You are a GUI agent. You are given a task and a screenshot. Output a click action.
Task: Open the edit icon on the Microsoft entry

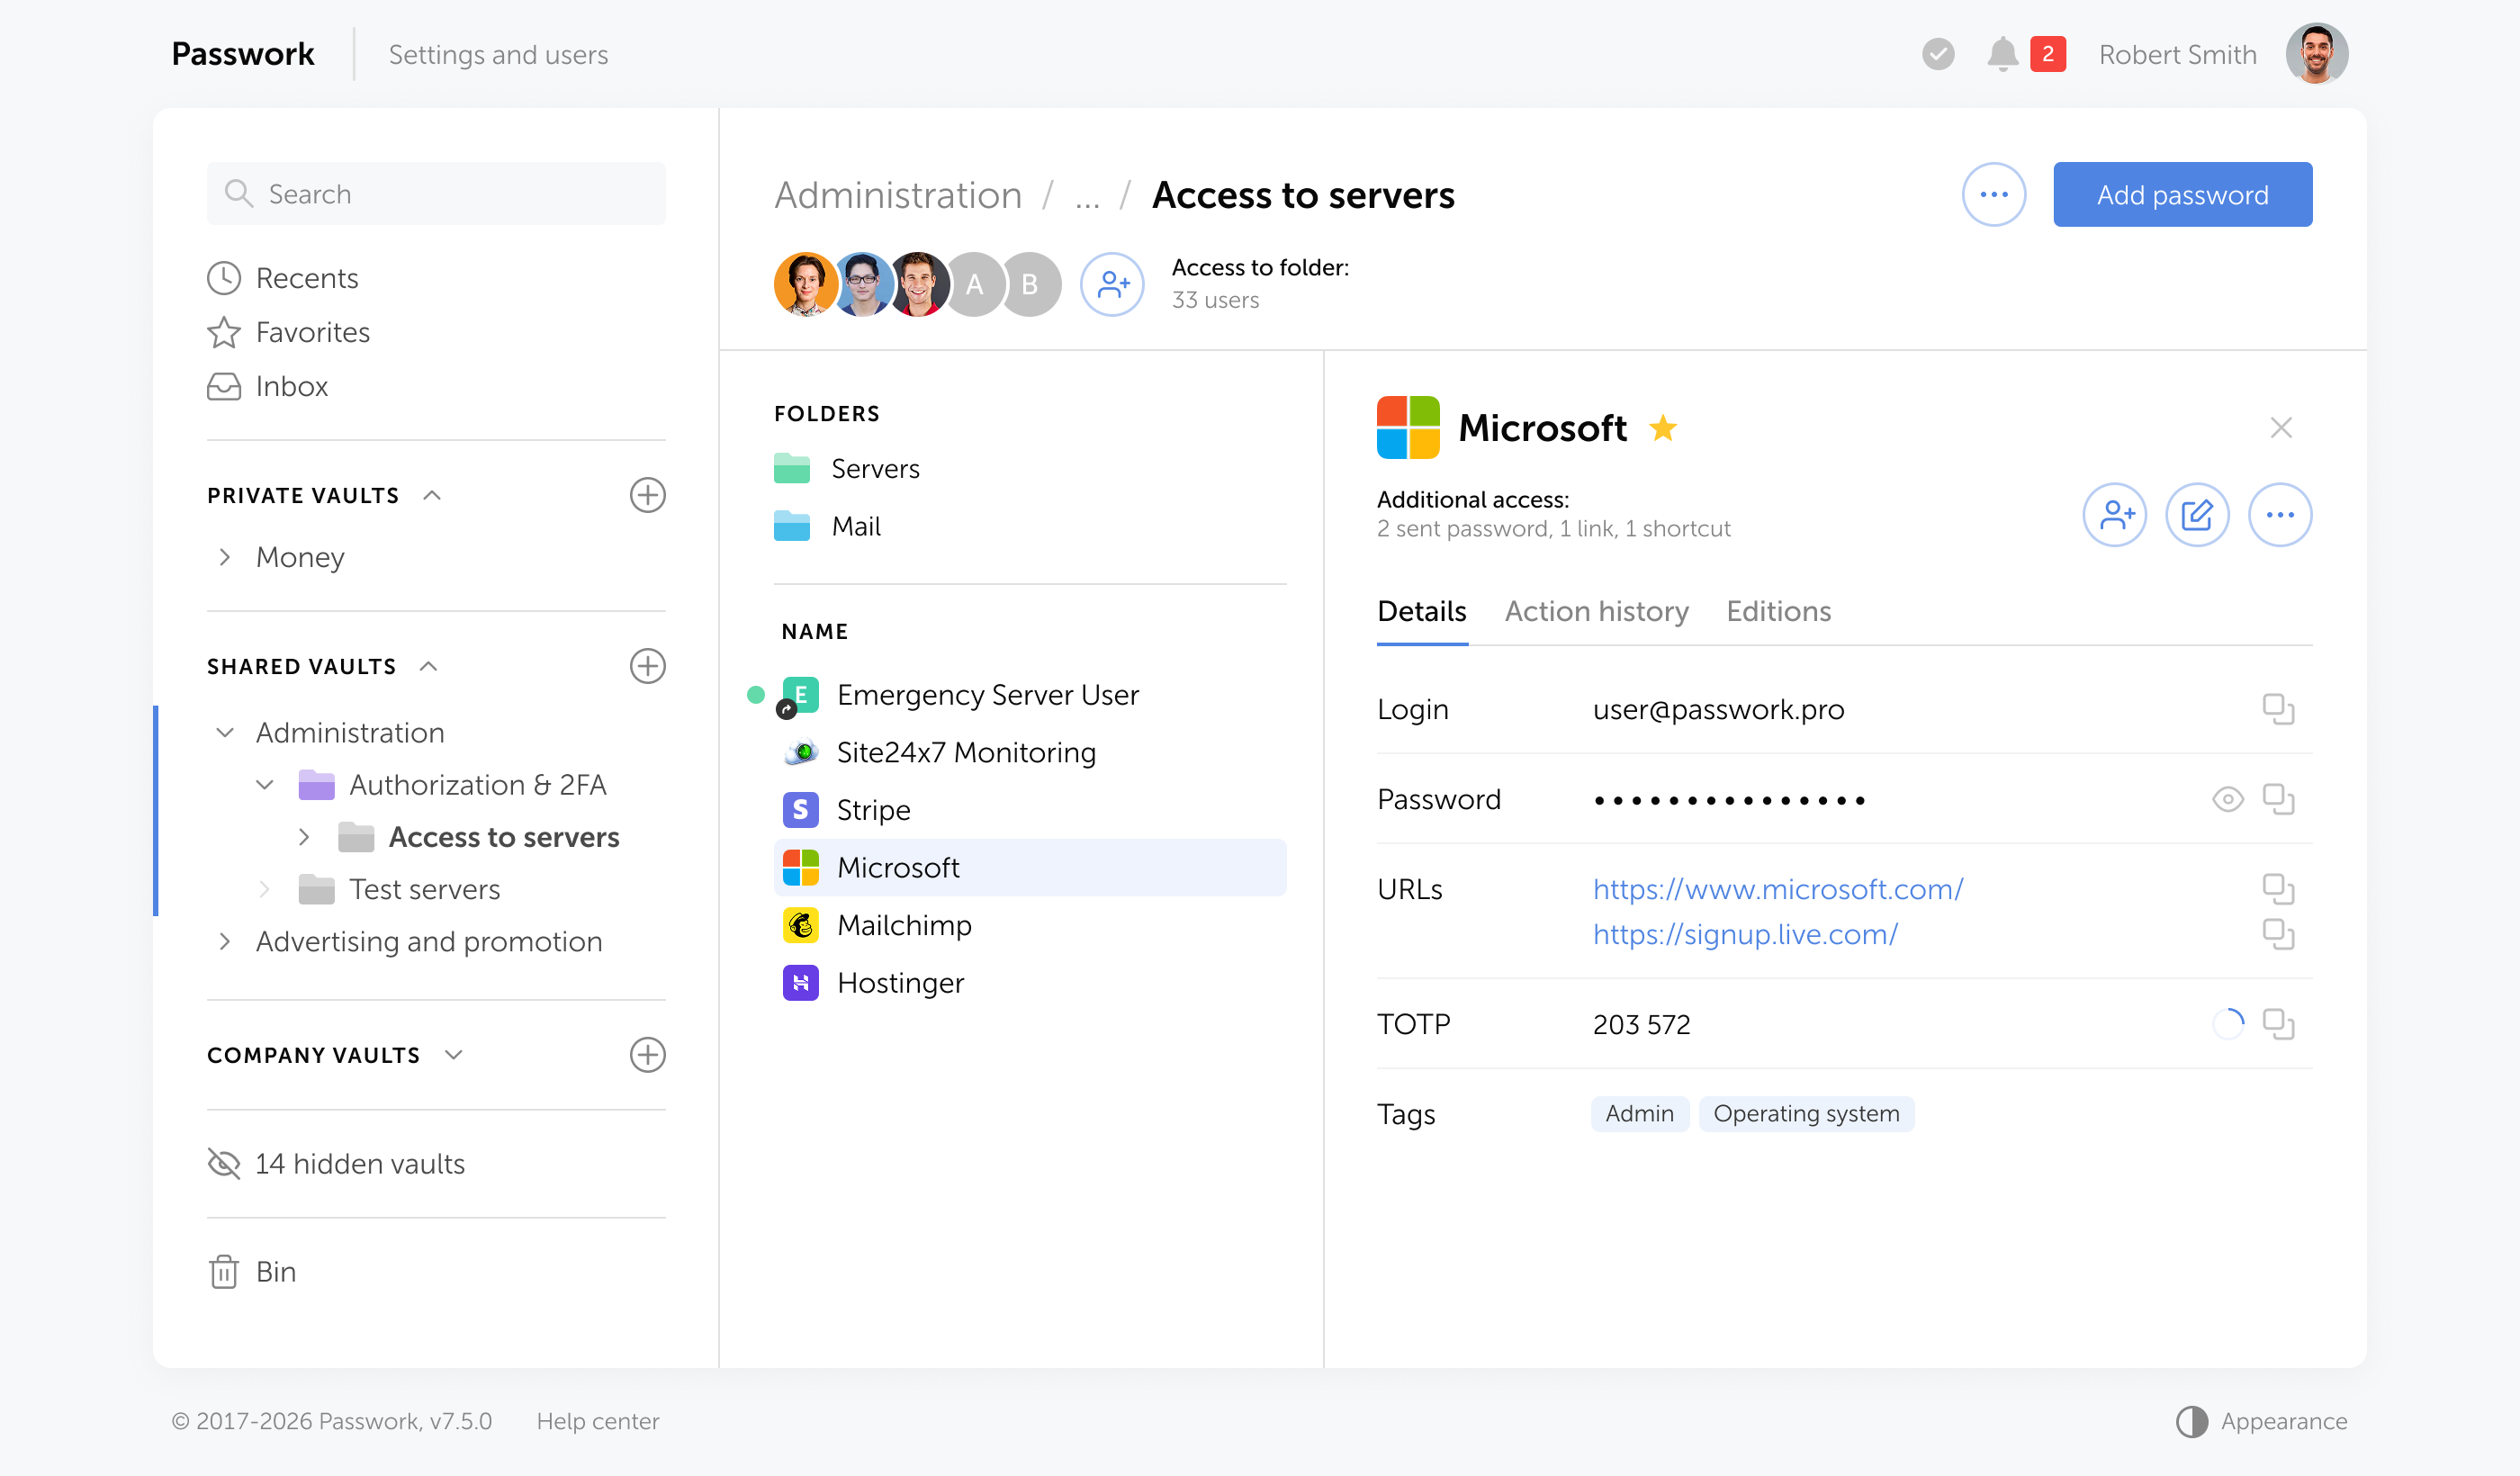tap(2197, 514)
